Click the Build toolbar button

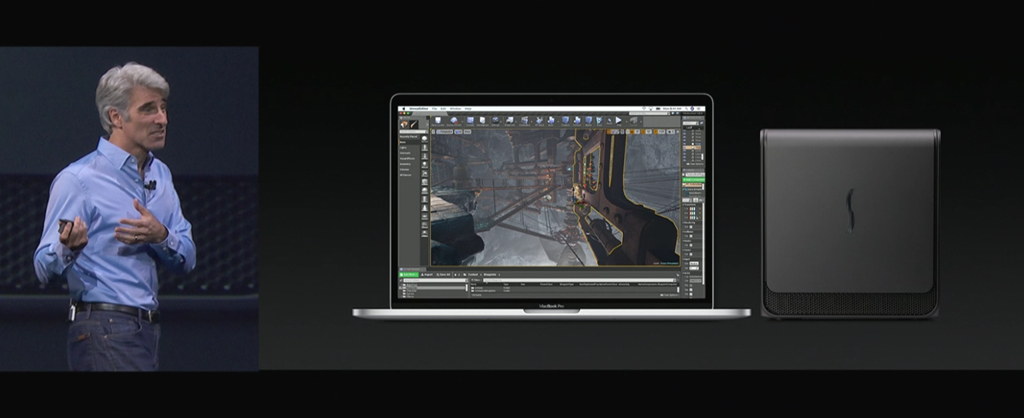pos(552,121)
